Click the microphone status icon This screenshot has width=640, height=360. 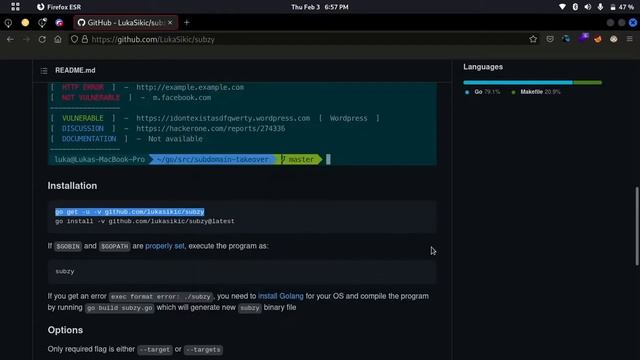600,7
